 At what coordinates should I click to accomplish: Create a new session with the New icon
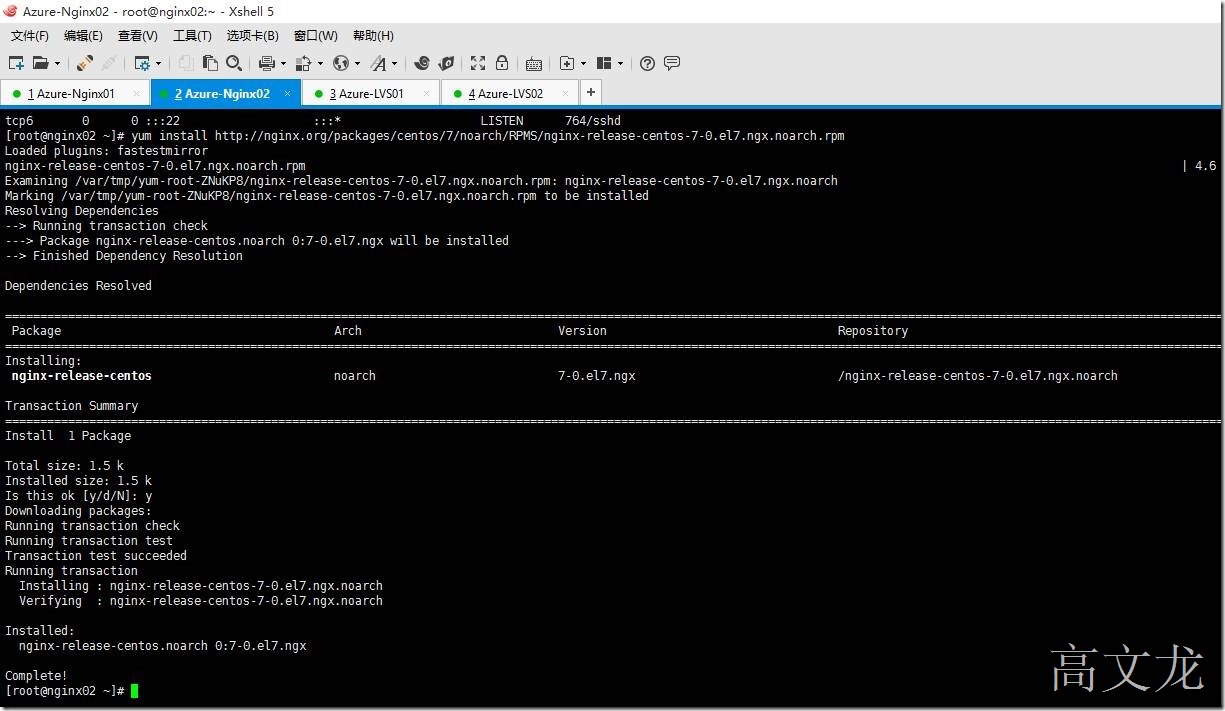pos(16,63)
